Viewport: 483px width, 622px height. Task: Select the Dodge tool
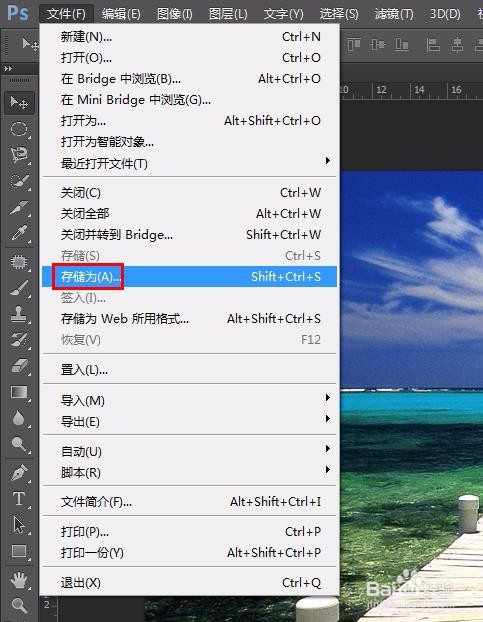click(x=19, y=444)
